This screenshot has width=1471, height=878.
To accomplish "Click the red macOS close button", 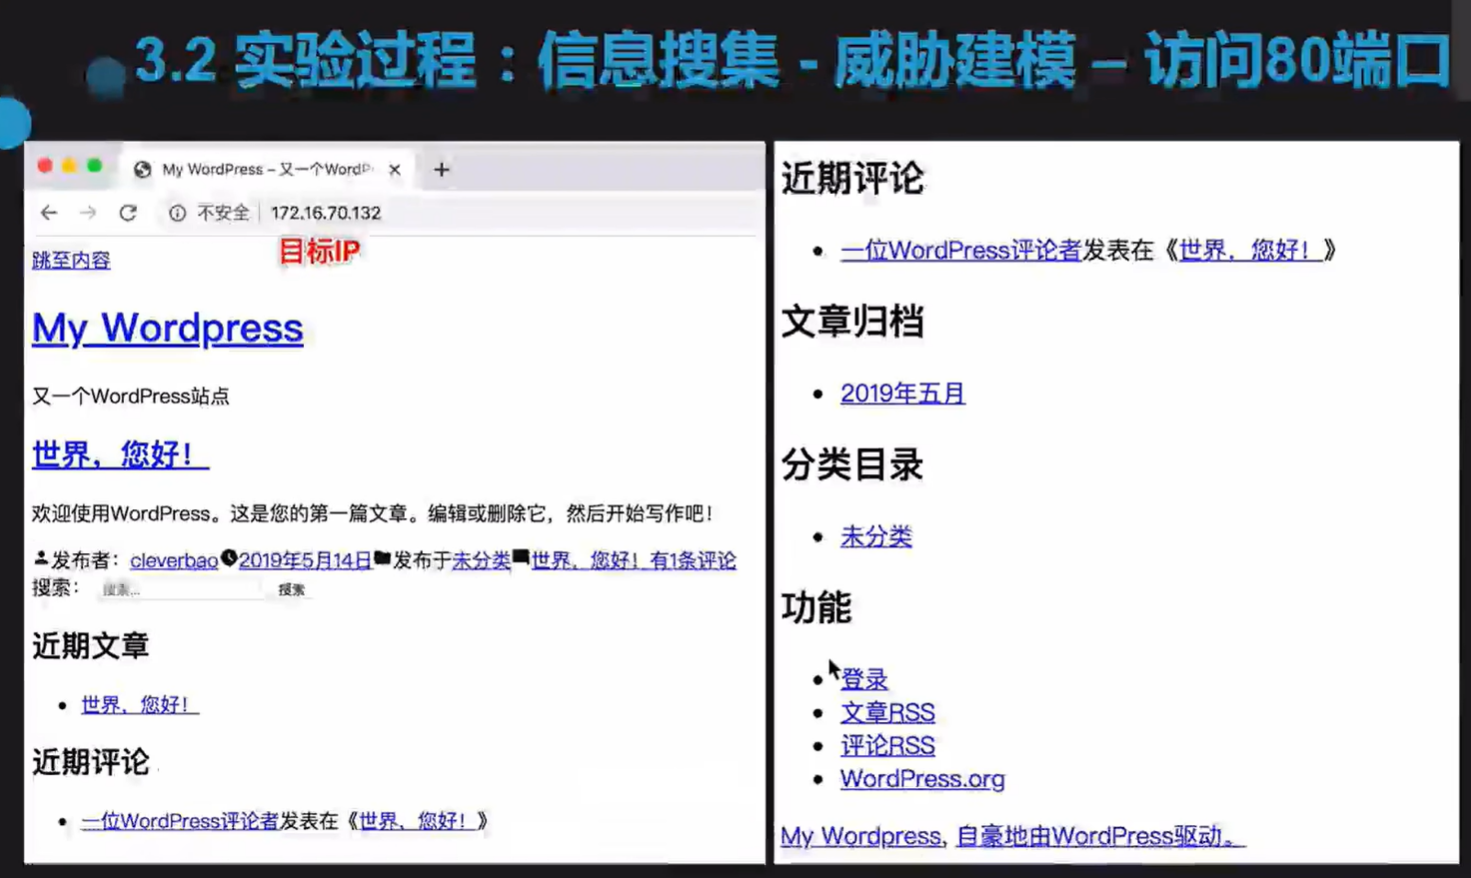I will click(x=45, y=166).
